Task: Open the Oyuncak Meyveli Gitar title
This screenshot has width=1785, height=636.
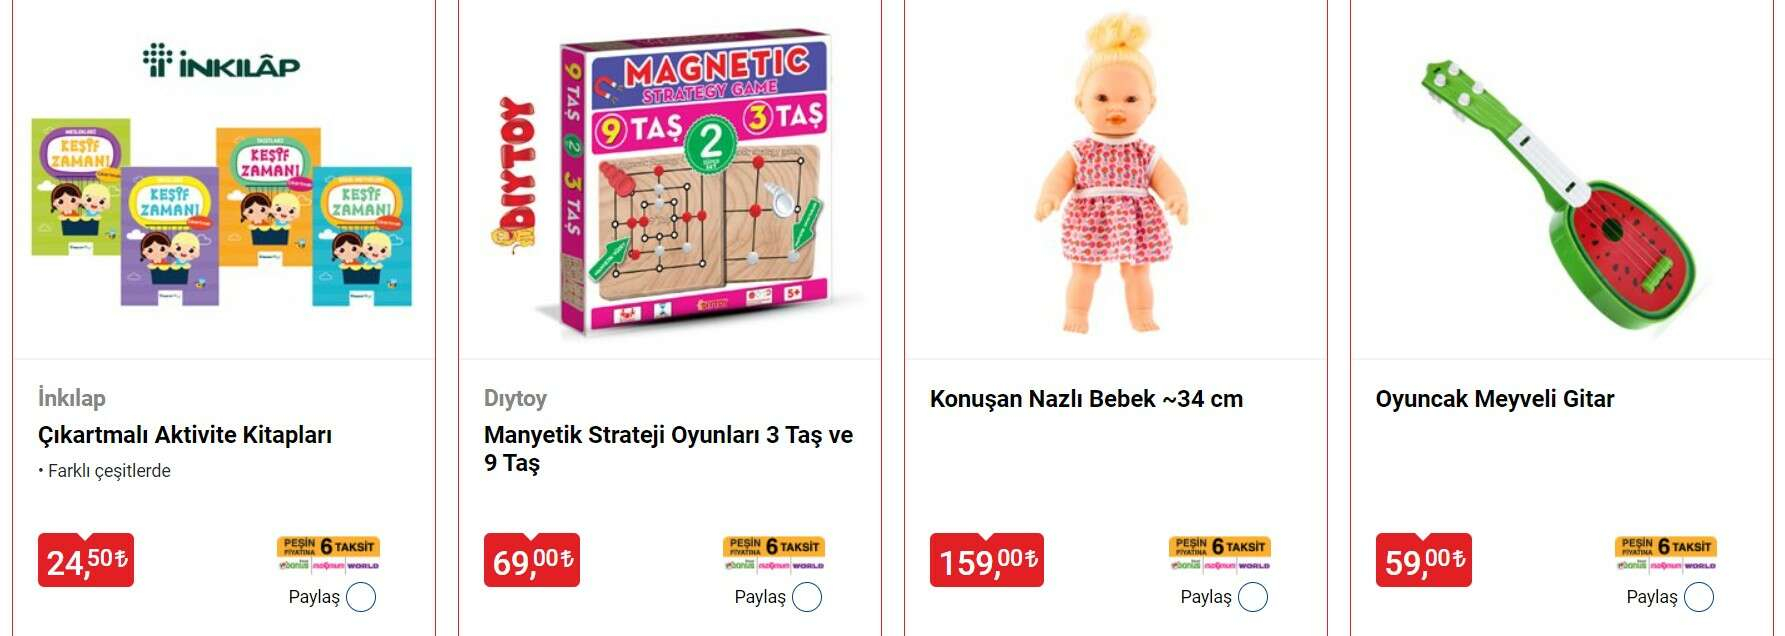Action: coord(1495,399)
